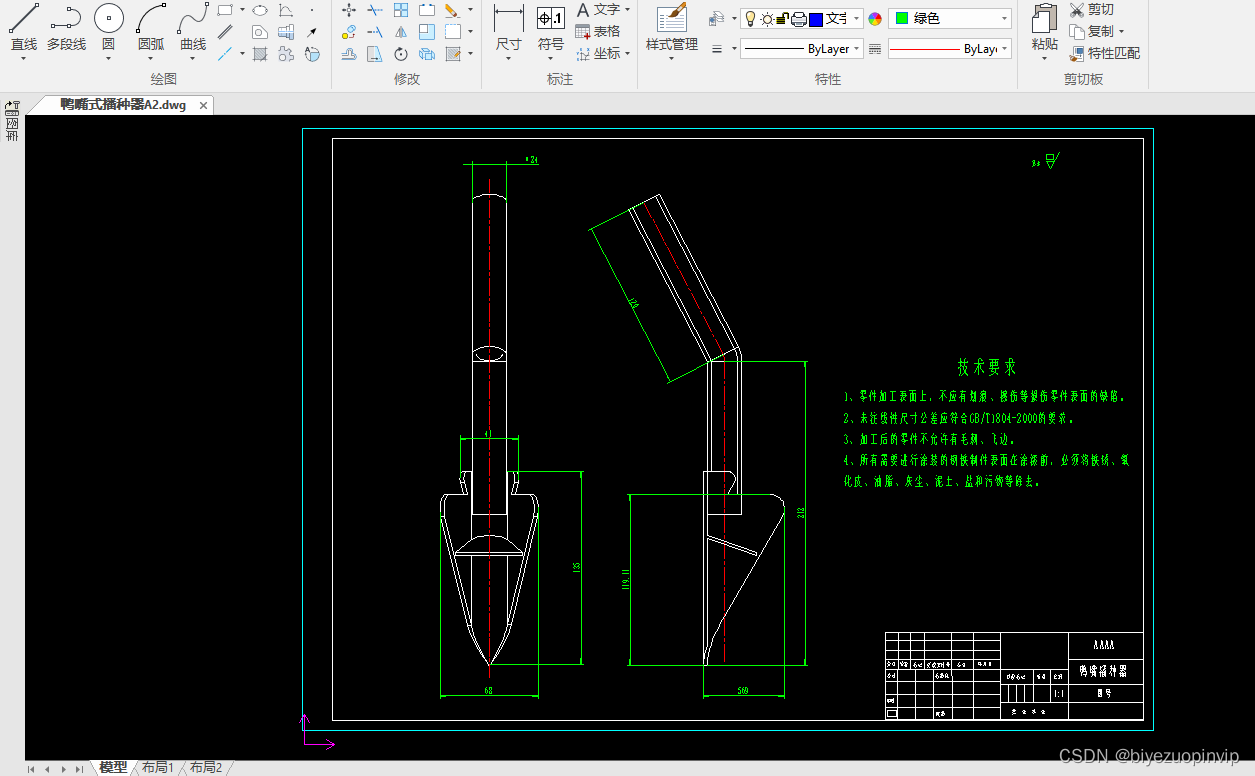
Task: Toggle layer plot printer icon
Action: click(799, 19)
